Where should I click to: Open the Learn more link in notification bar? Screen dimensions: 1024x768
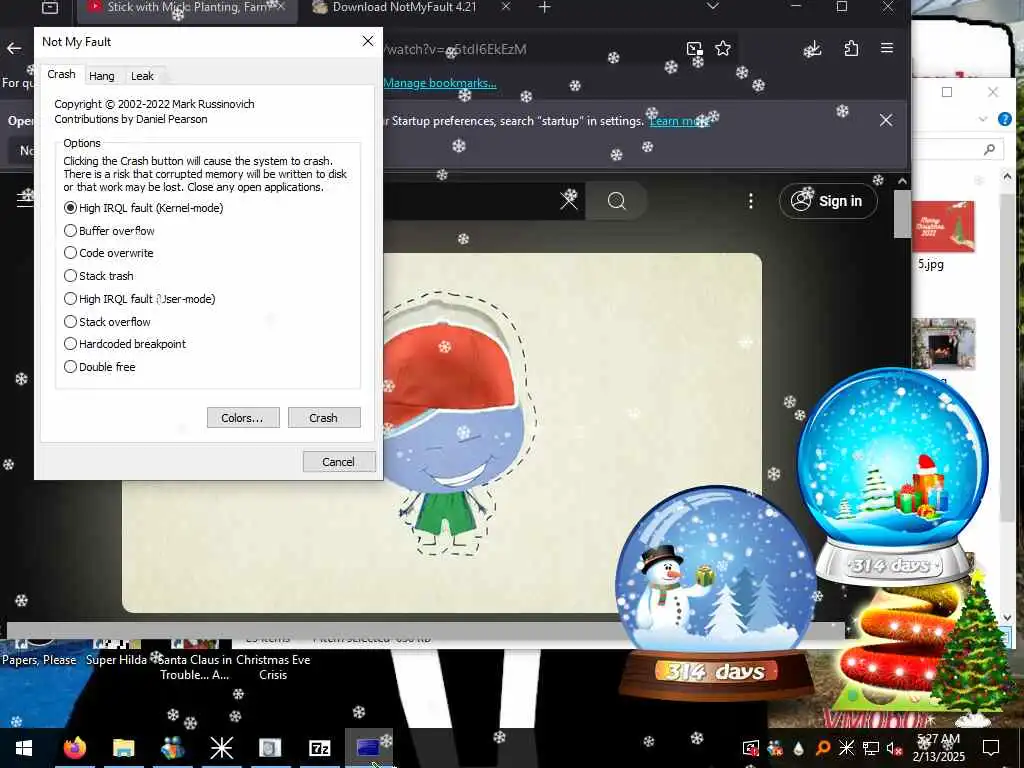pyautogui.click(x=679, y=121)
